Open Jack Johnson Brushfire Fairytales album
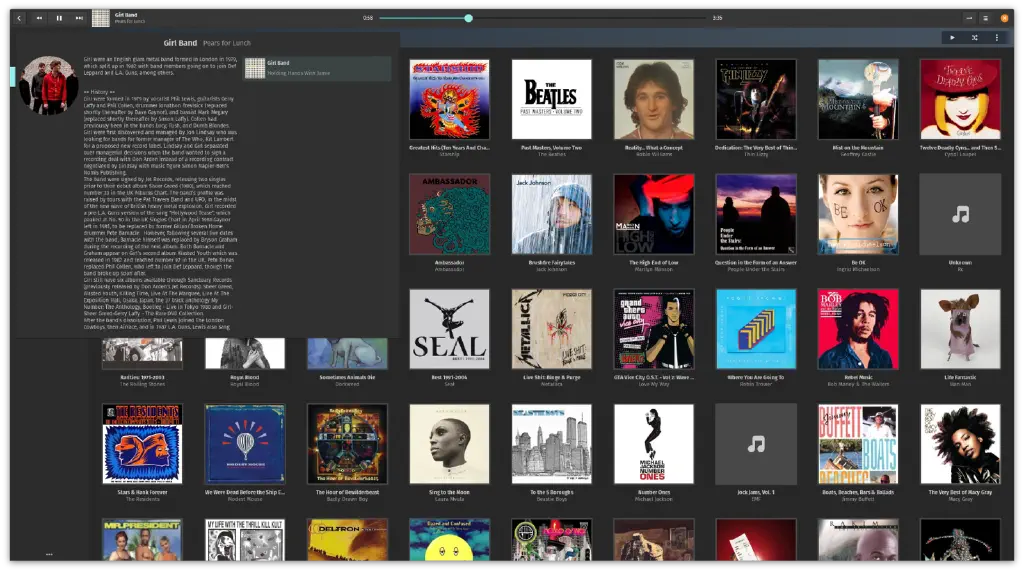The image size is (1024, 572). tap(551, 214)
